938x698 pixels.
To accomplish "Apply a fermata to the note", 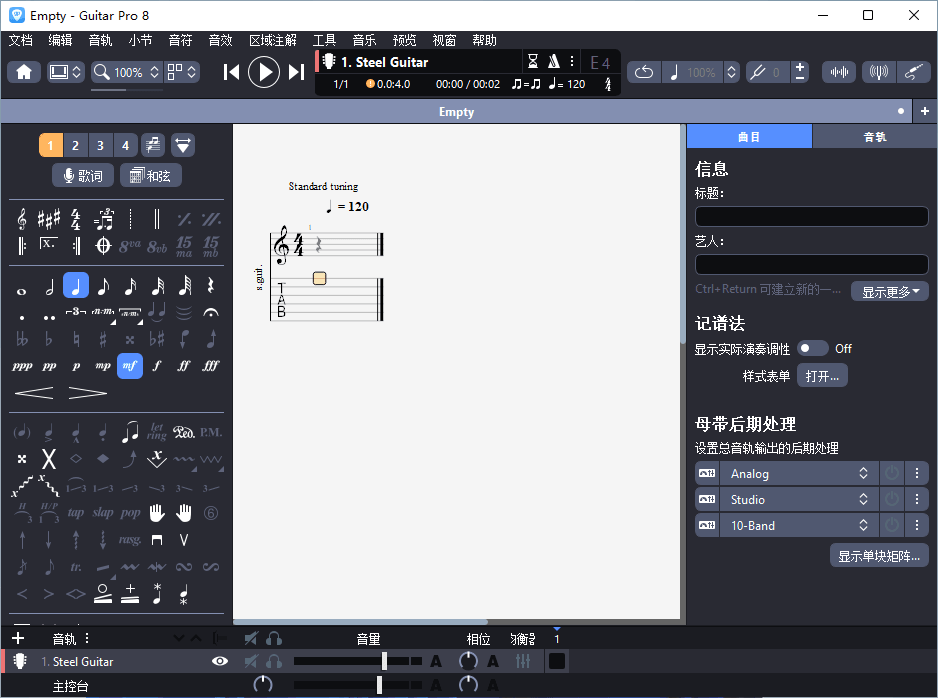I will click(x=210, y=313).
